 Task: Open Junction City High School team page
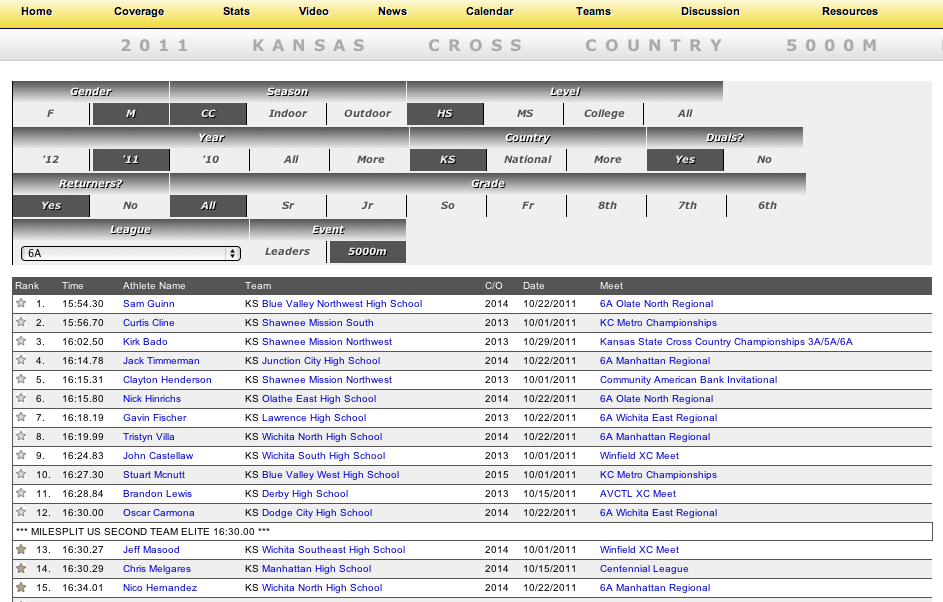click(x=321, y=361)
